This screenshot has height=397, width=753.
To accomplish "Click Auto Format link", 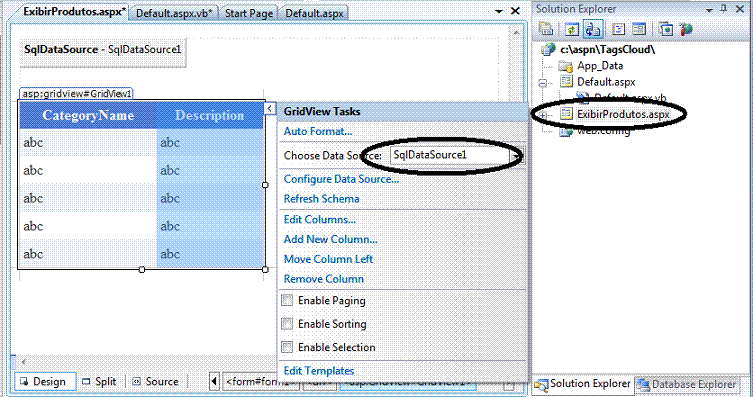I will [317, 131].
